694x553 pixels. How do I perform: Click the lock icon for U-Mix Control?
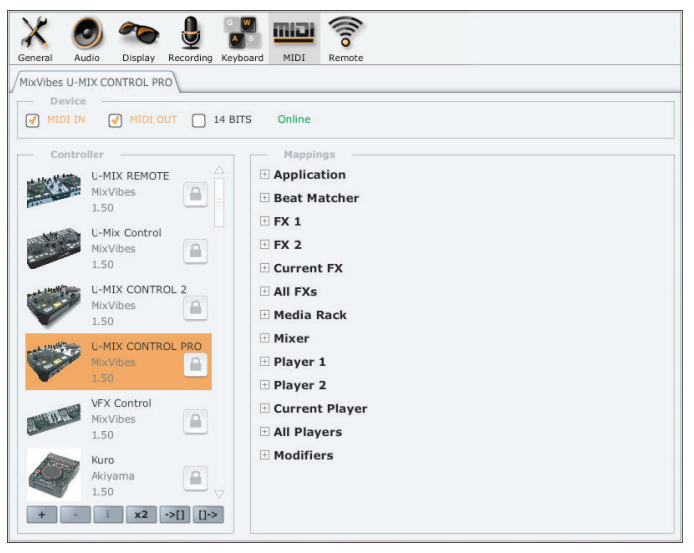click(x=196, y=251)
